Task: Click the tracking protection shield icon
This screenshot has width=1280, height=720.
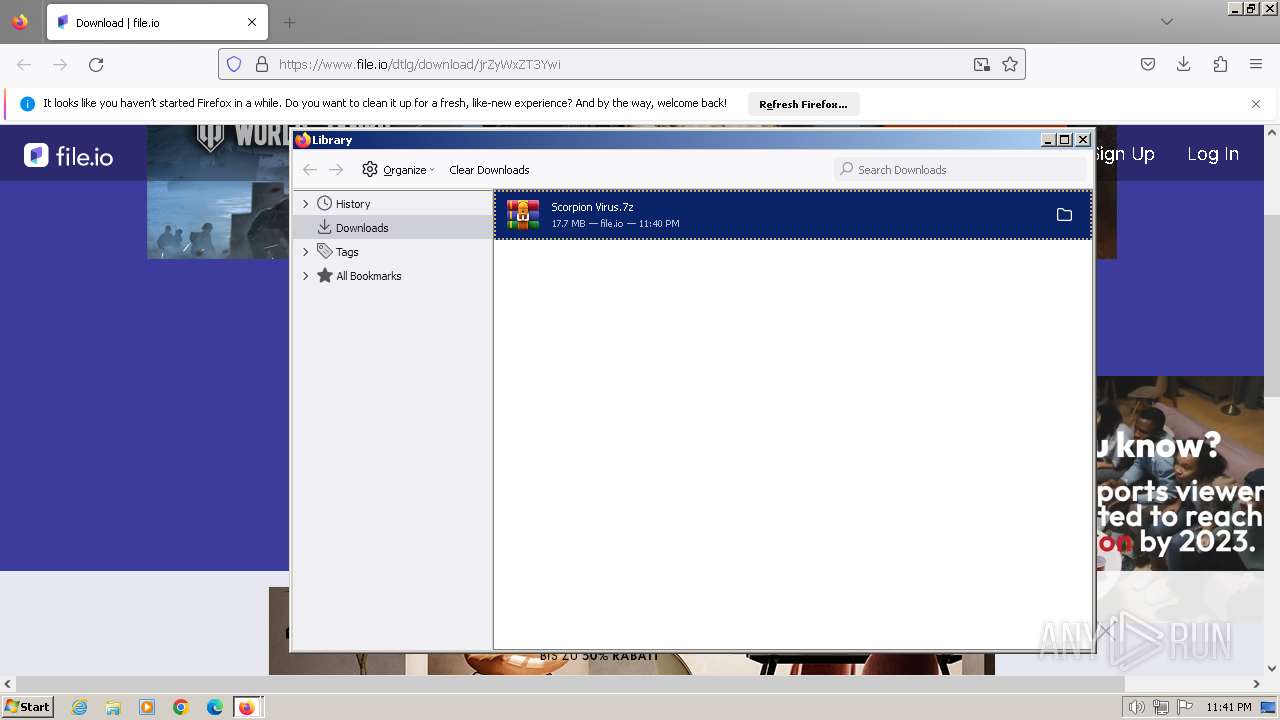Action: click(234, 64)
